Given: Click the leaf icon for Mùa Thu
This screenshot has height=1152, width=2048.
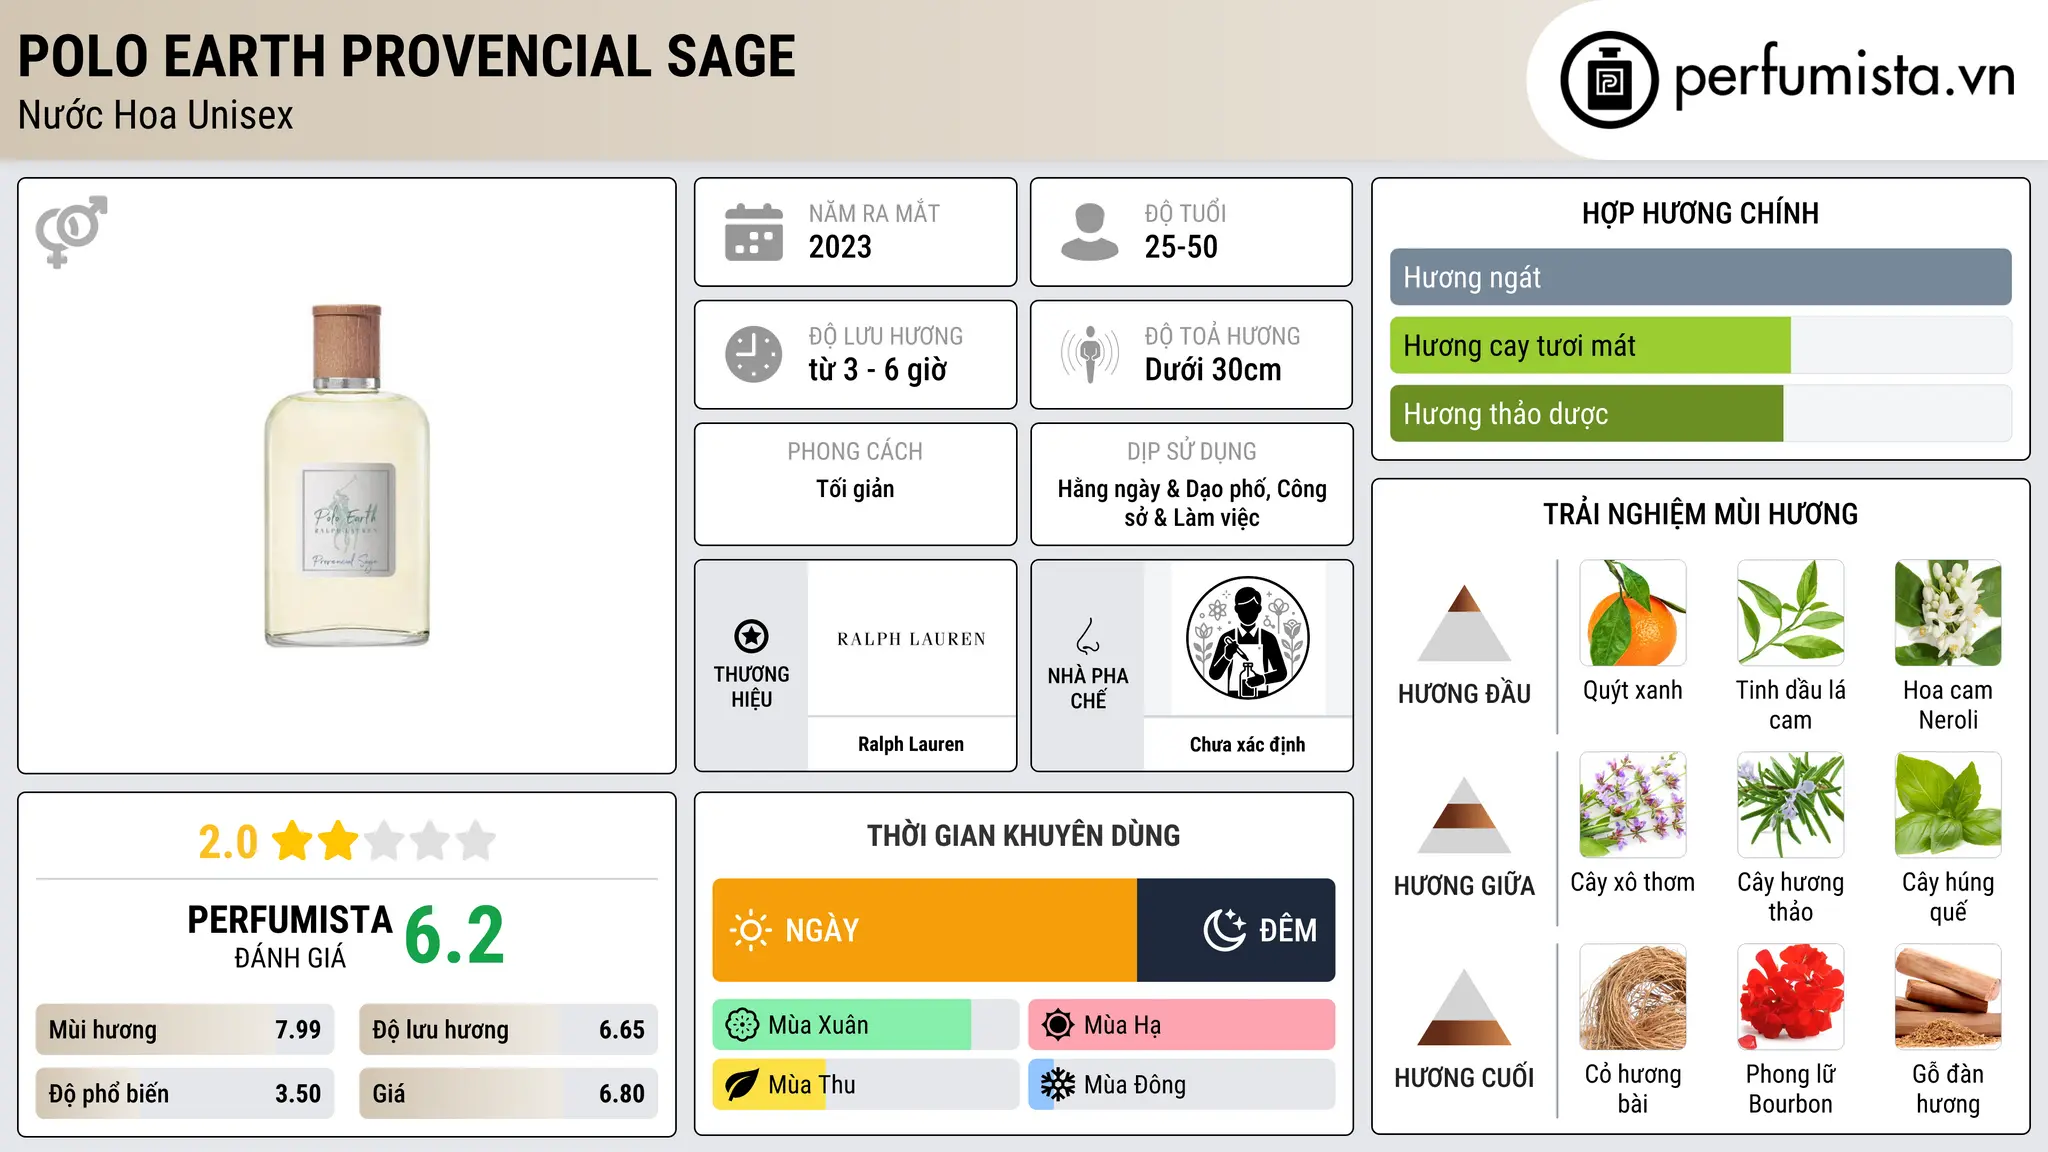Looking at the screenshot, I should [742, 1085].
